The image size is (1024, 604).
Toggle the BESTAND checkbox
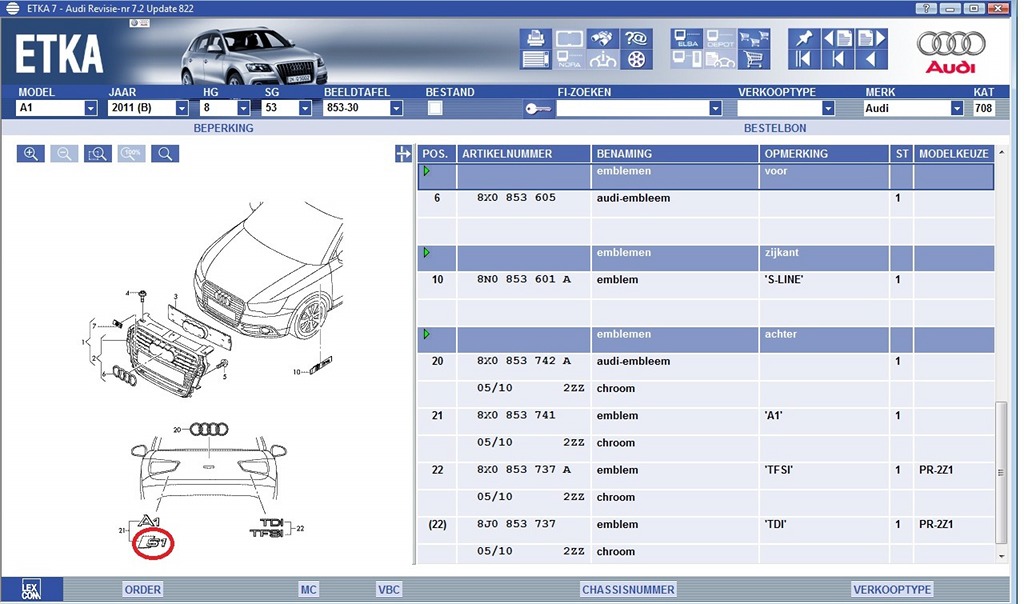point(435,108)
